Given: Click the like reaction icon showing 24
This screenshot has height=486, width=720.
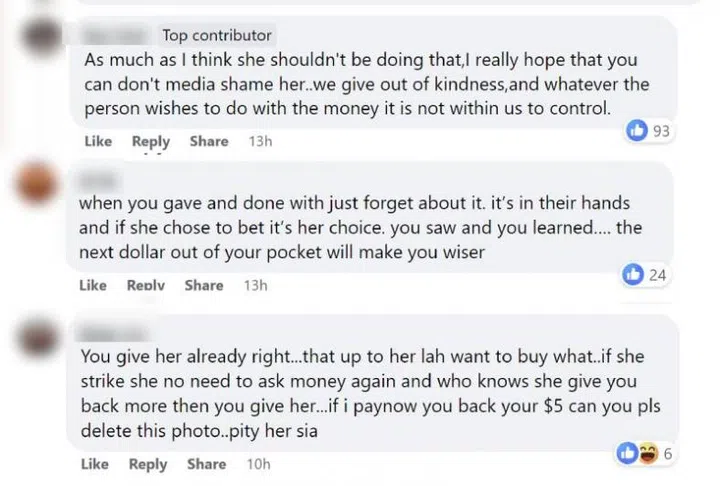Looking at the screenshot, I should (633, 274).
